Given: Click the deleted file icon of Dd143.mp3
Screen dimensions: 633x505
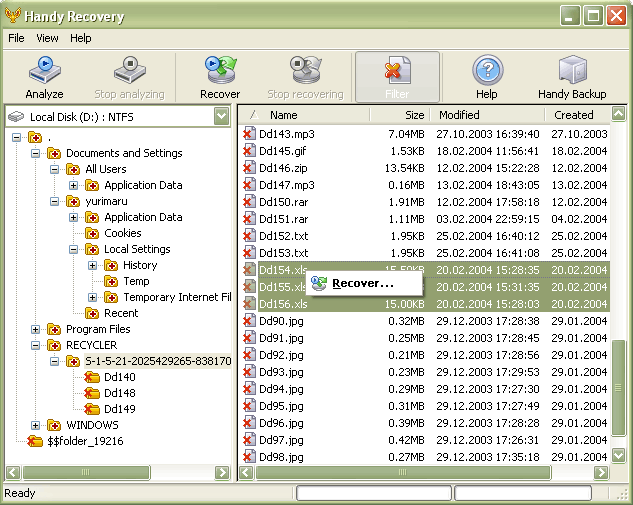Looking at the screenshot, I should (249, 134).
